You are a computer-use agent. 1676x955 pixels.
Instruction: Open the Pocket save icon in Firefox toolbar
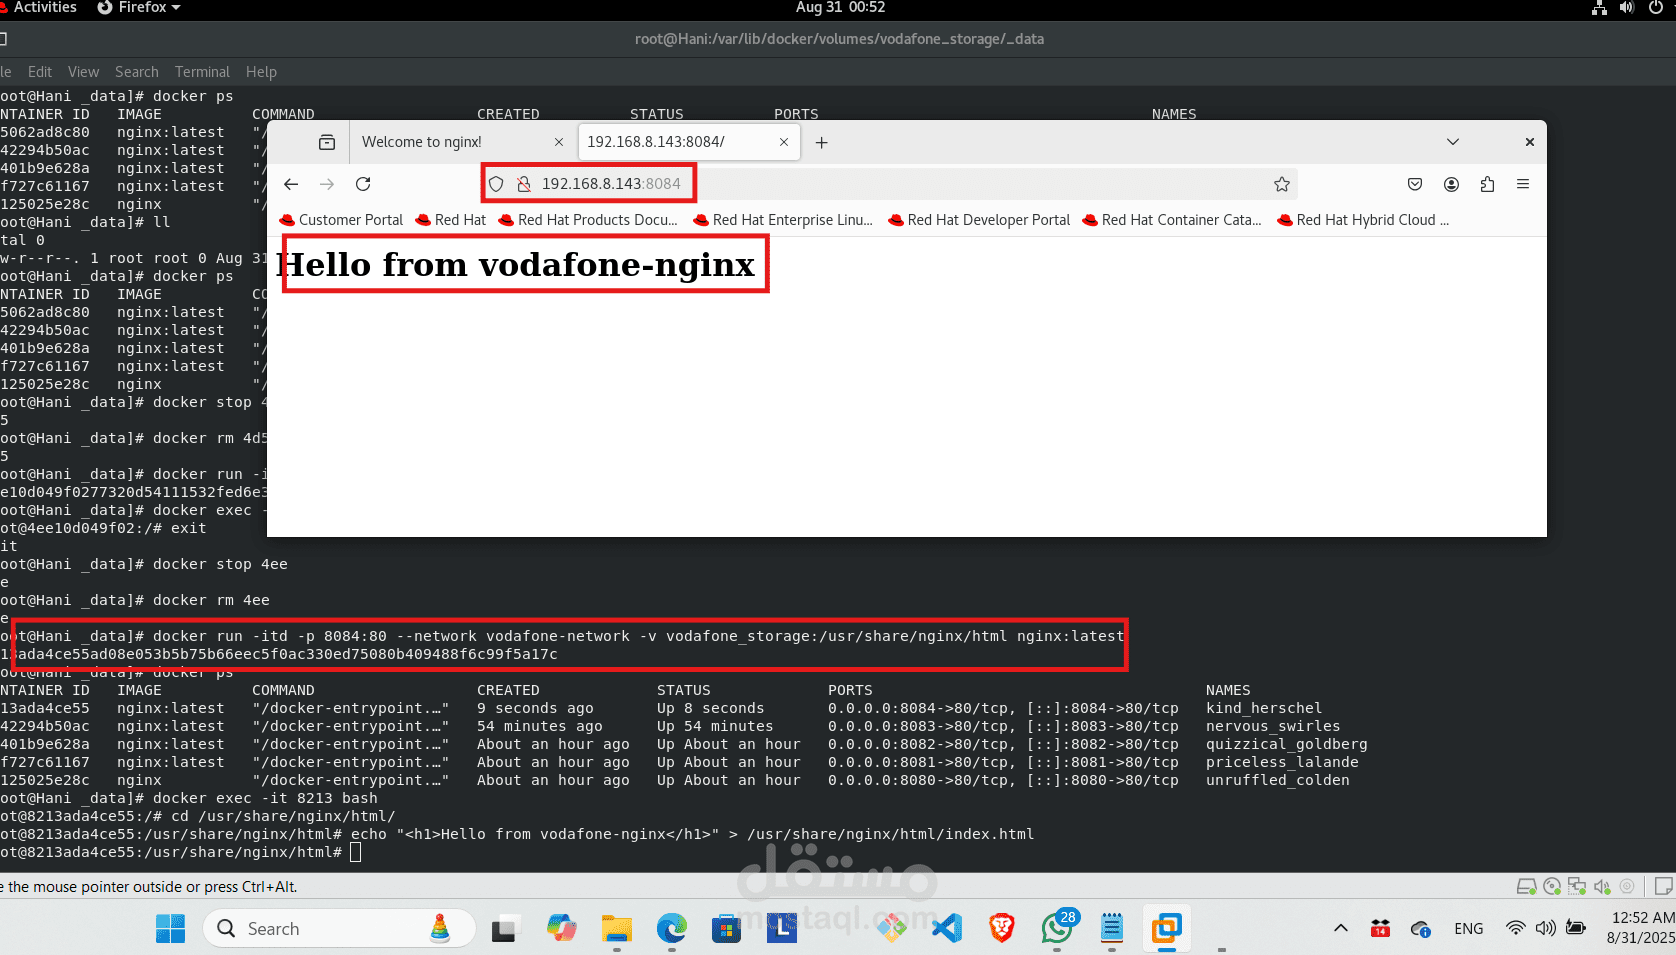[x=1415, y=184]
